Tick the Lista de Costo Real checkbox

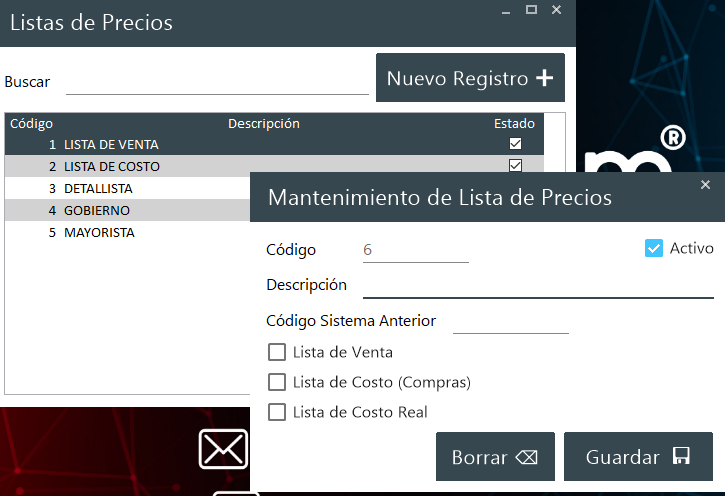coord(277,412)
